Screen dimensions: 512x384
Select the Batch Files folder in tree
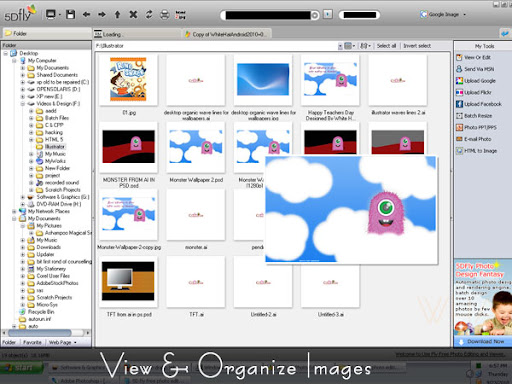tap(57, 118)
